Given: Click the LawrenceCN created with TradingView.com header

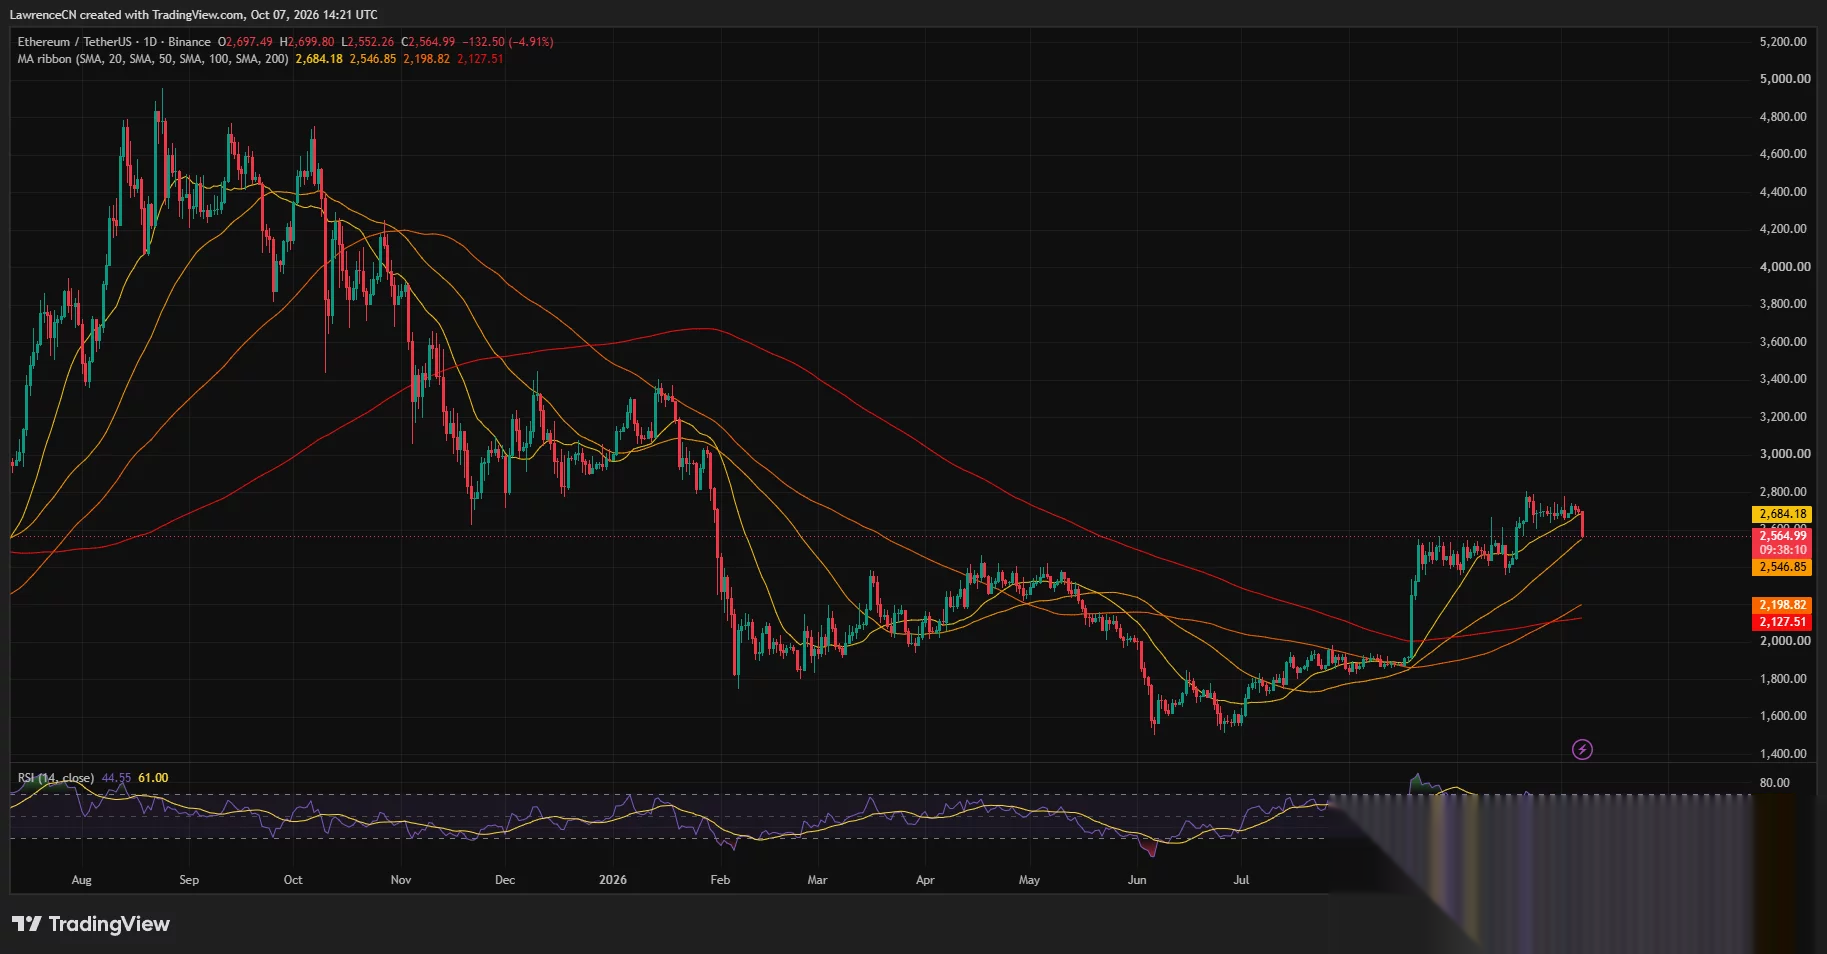Looking at the screenshot, I should click(x=194, y=14).
